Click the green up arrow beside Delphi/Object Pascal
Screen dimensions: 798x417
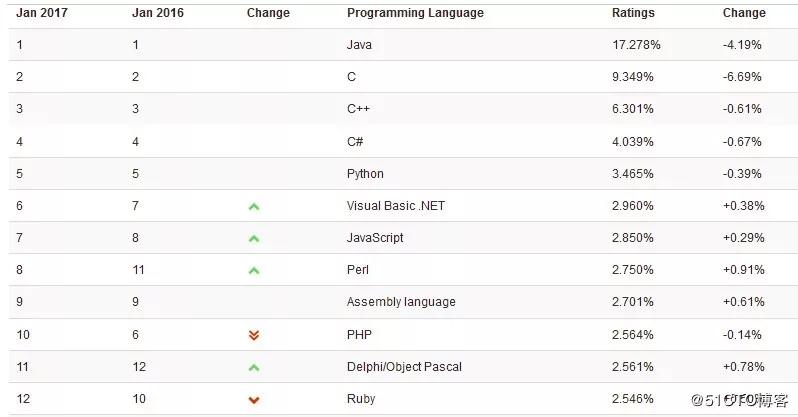(x=254, y=367)
